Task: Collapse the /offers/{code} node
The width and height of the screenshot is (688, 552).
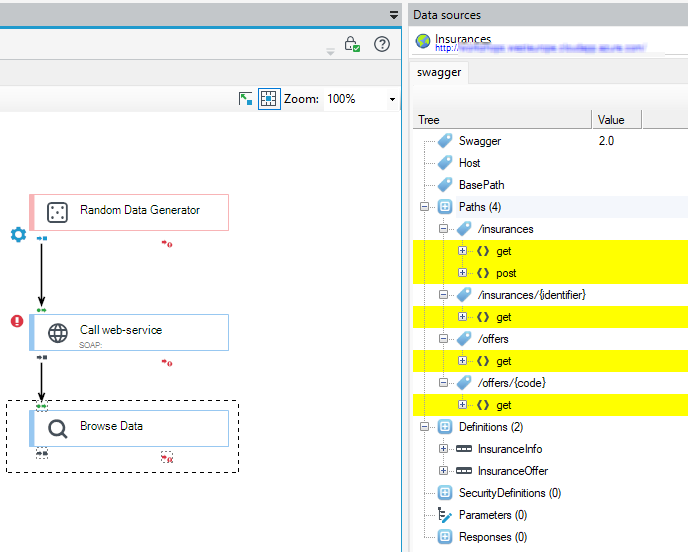Action: pos(444,383)
